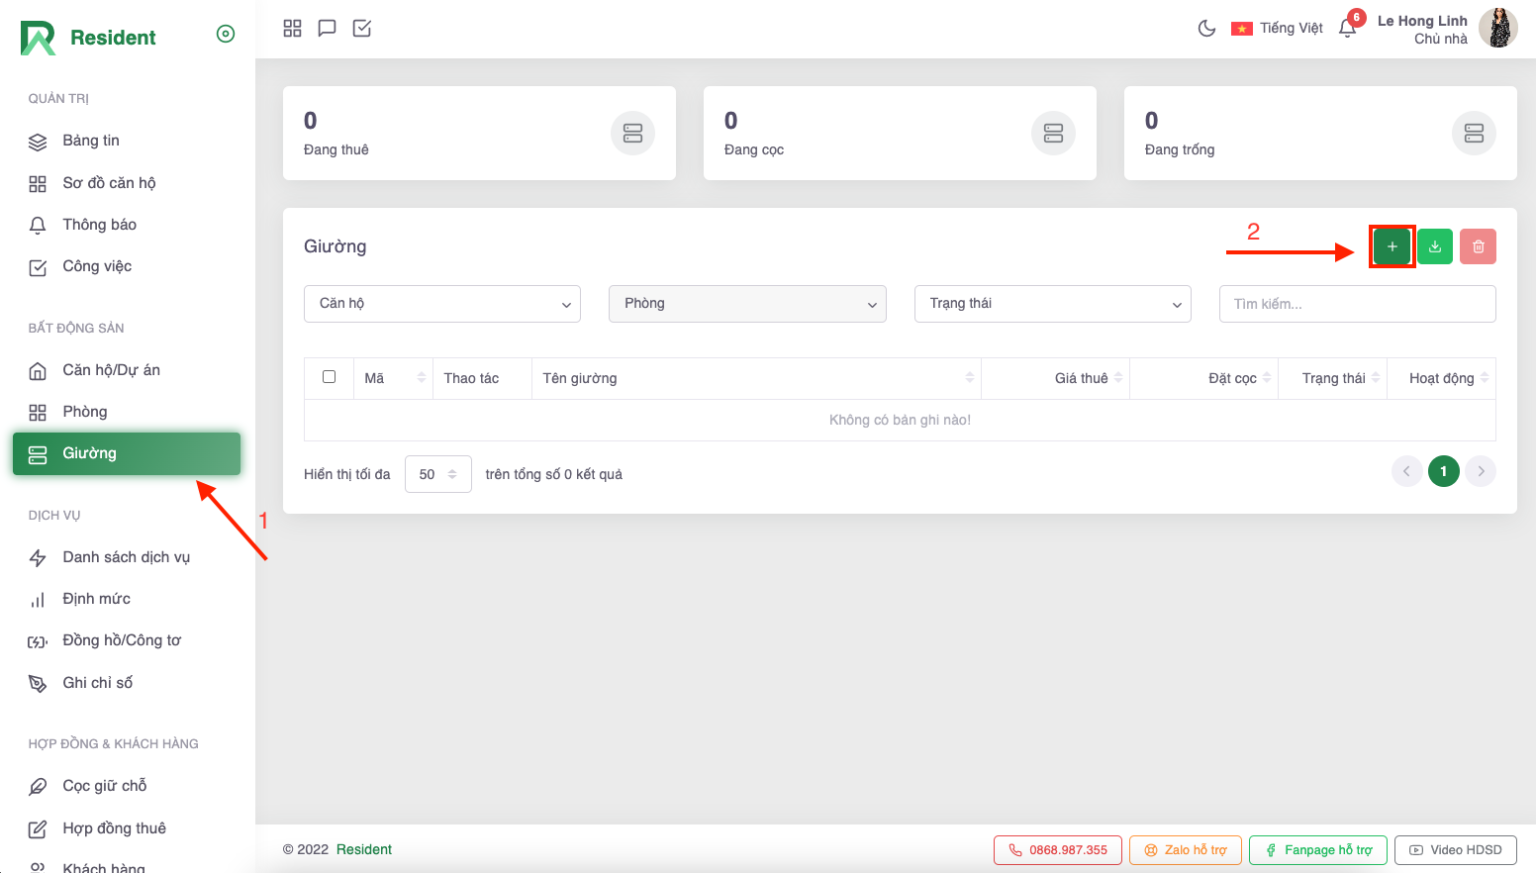Screen dimensions: 1536x873
Task: Change the 50 rows per page stepper
Action: 438,474
